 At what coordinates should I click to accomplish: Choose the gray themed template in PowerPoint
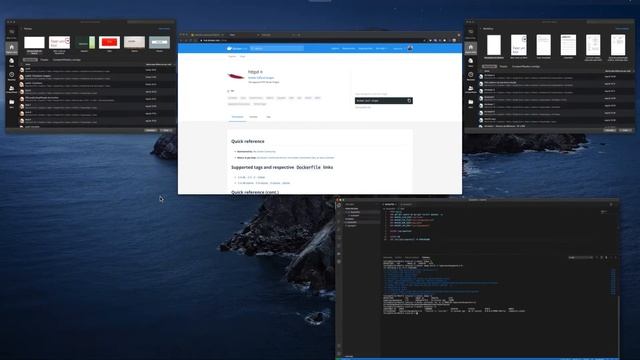pos(159,42)
